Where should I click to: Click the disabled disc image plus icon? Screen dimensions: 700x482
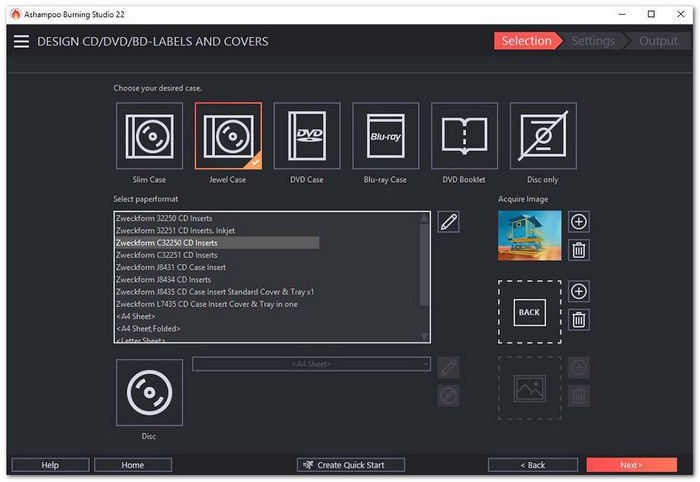(579, 368)
